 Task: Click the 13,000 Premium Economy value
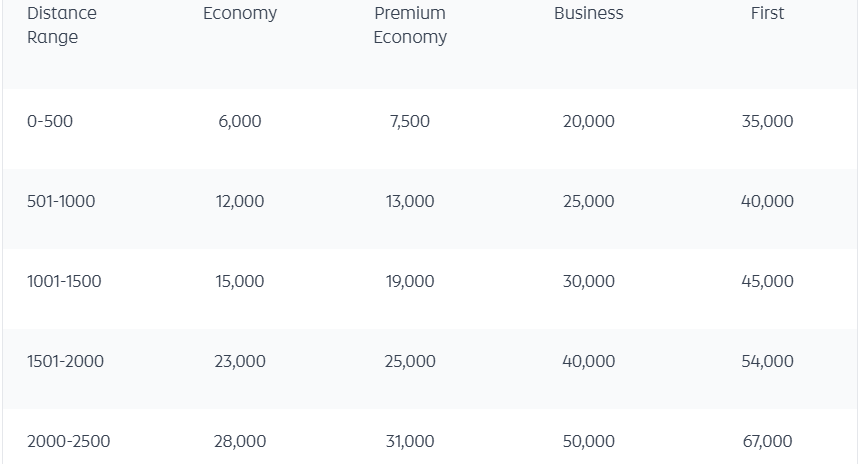coord(410,201)
